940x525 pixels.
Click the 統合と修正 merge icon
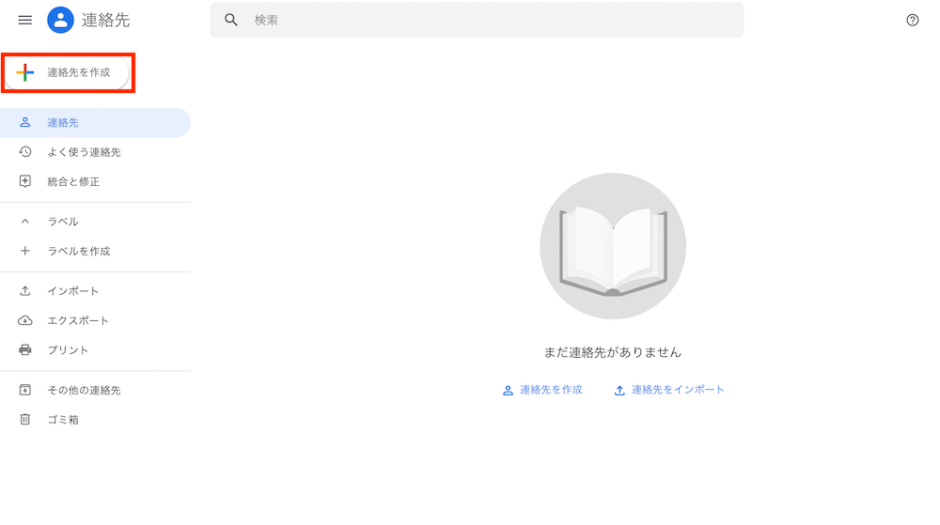(x=26, y=182)
